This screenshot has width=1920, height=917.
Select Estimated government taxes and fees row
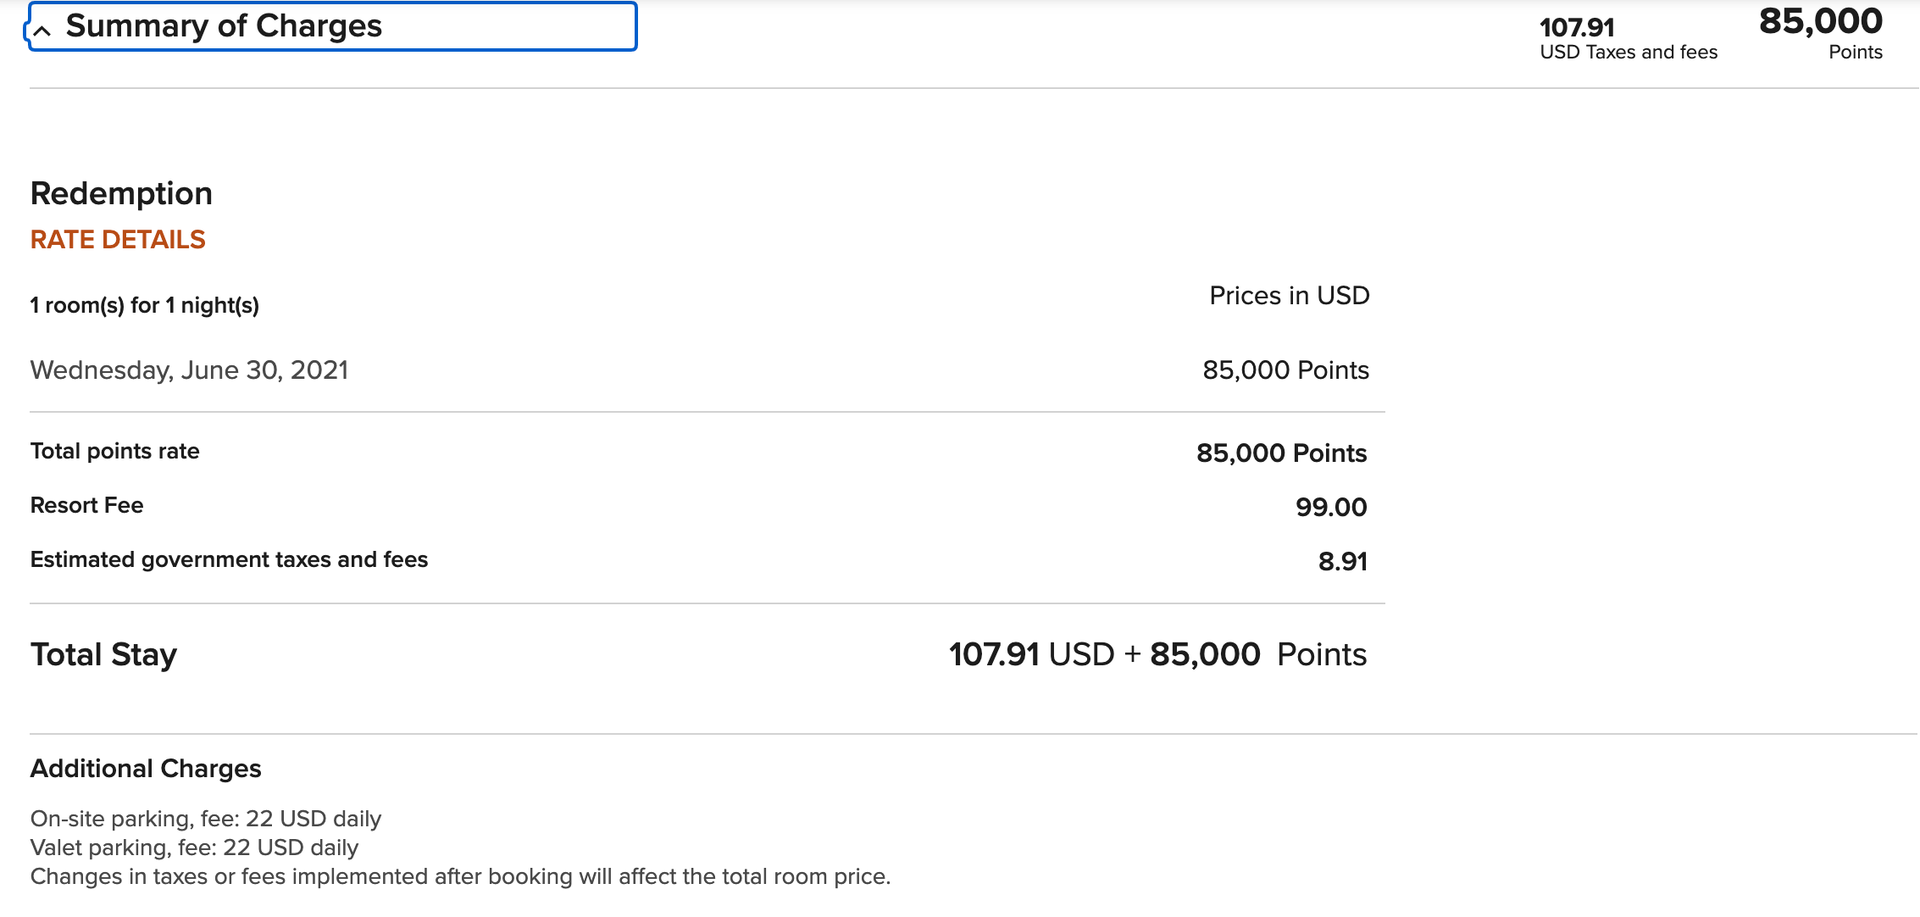coord(229,559)
